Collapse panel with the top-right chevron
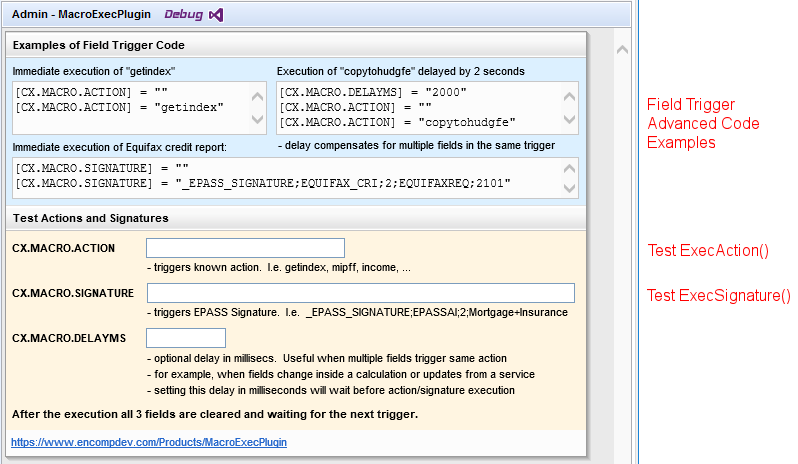Viewport: 798px width, 464px height. point(622,50)
